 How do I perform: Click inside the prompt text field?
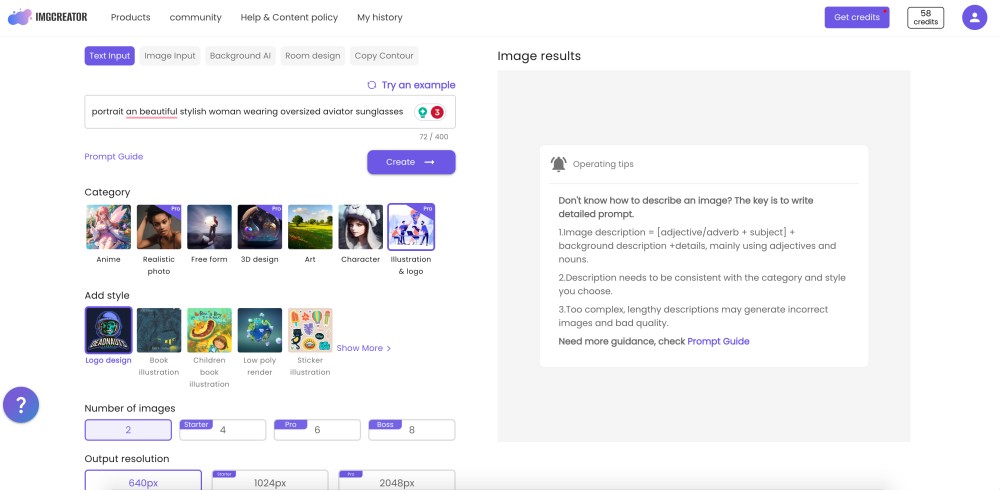248,112
